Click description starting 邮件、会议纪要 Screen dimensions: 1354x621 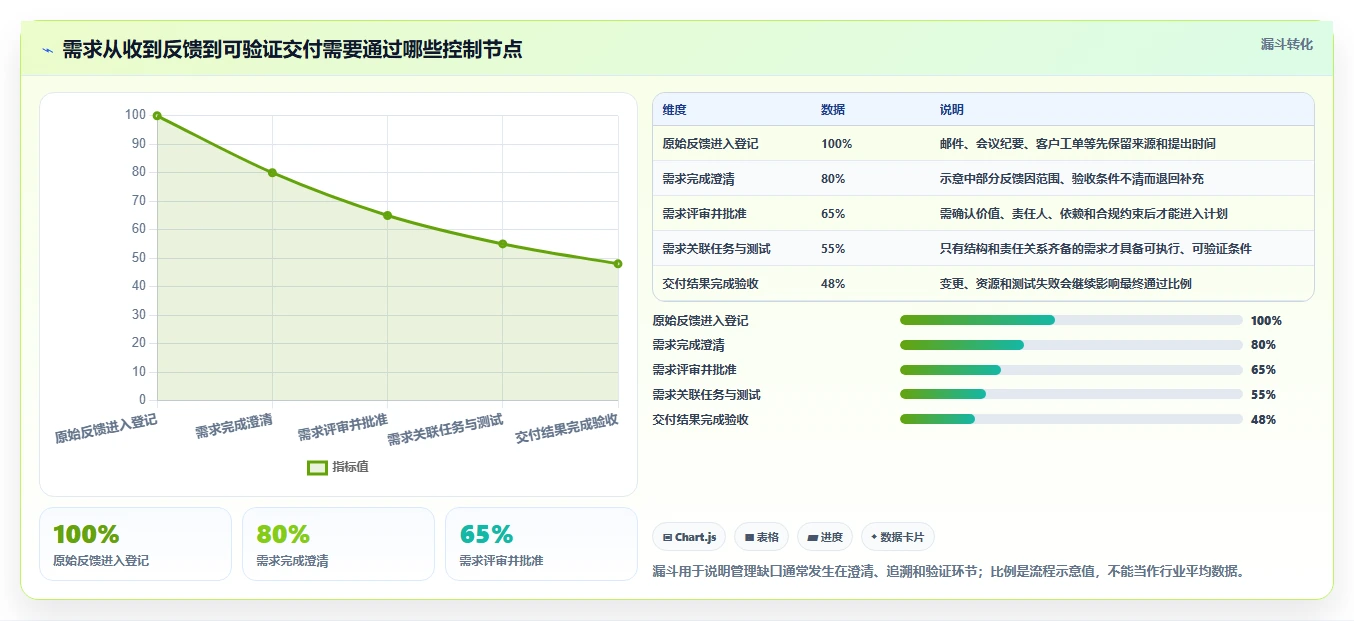(x=1078, y=144)
